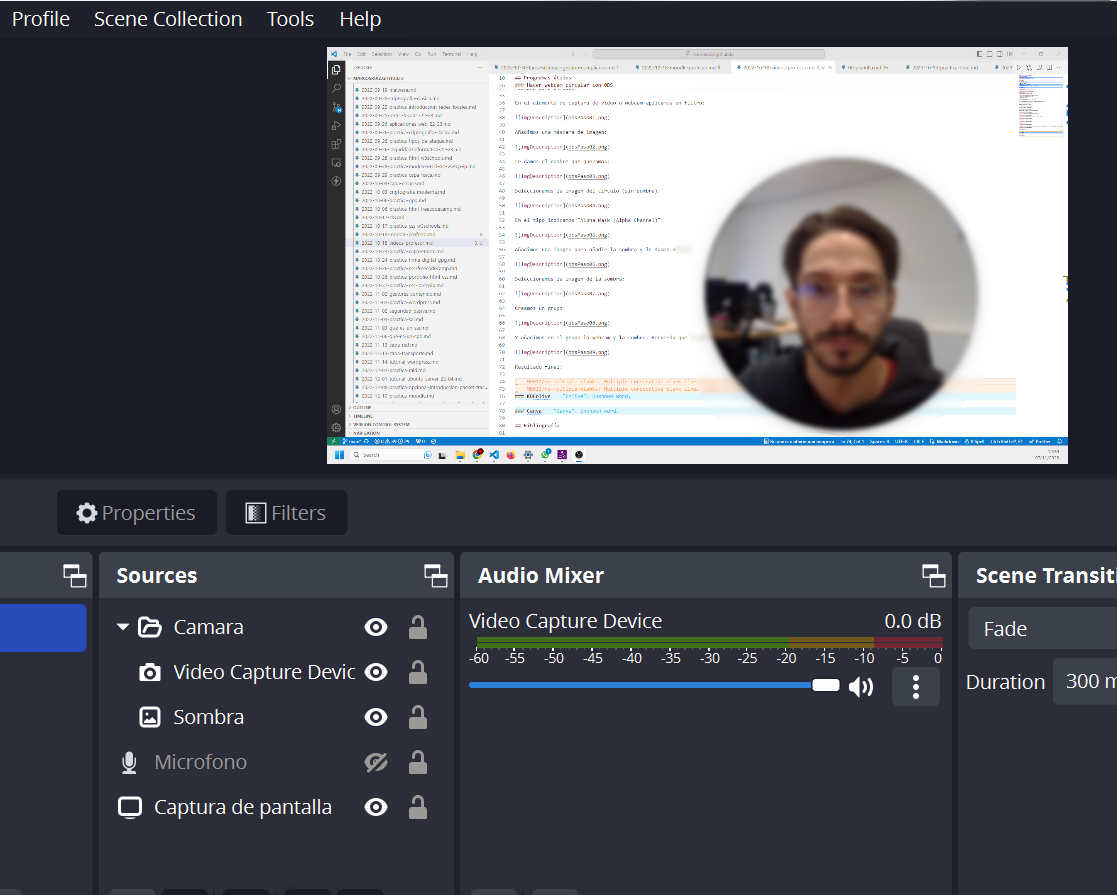
Task: Click the transition Duration field
Action: pos(1085,681)
